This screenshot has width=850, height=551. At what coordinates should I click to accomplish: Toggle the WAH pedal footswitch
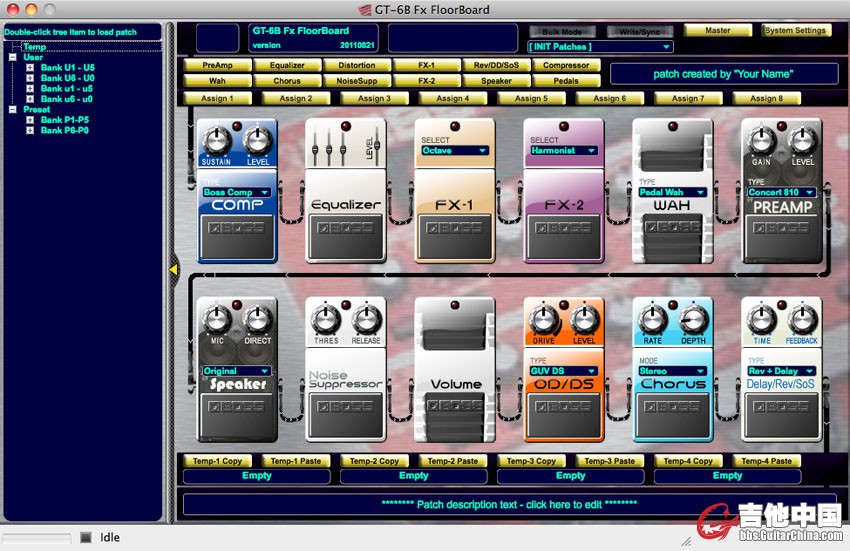(672, 237)
